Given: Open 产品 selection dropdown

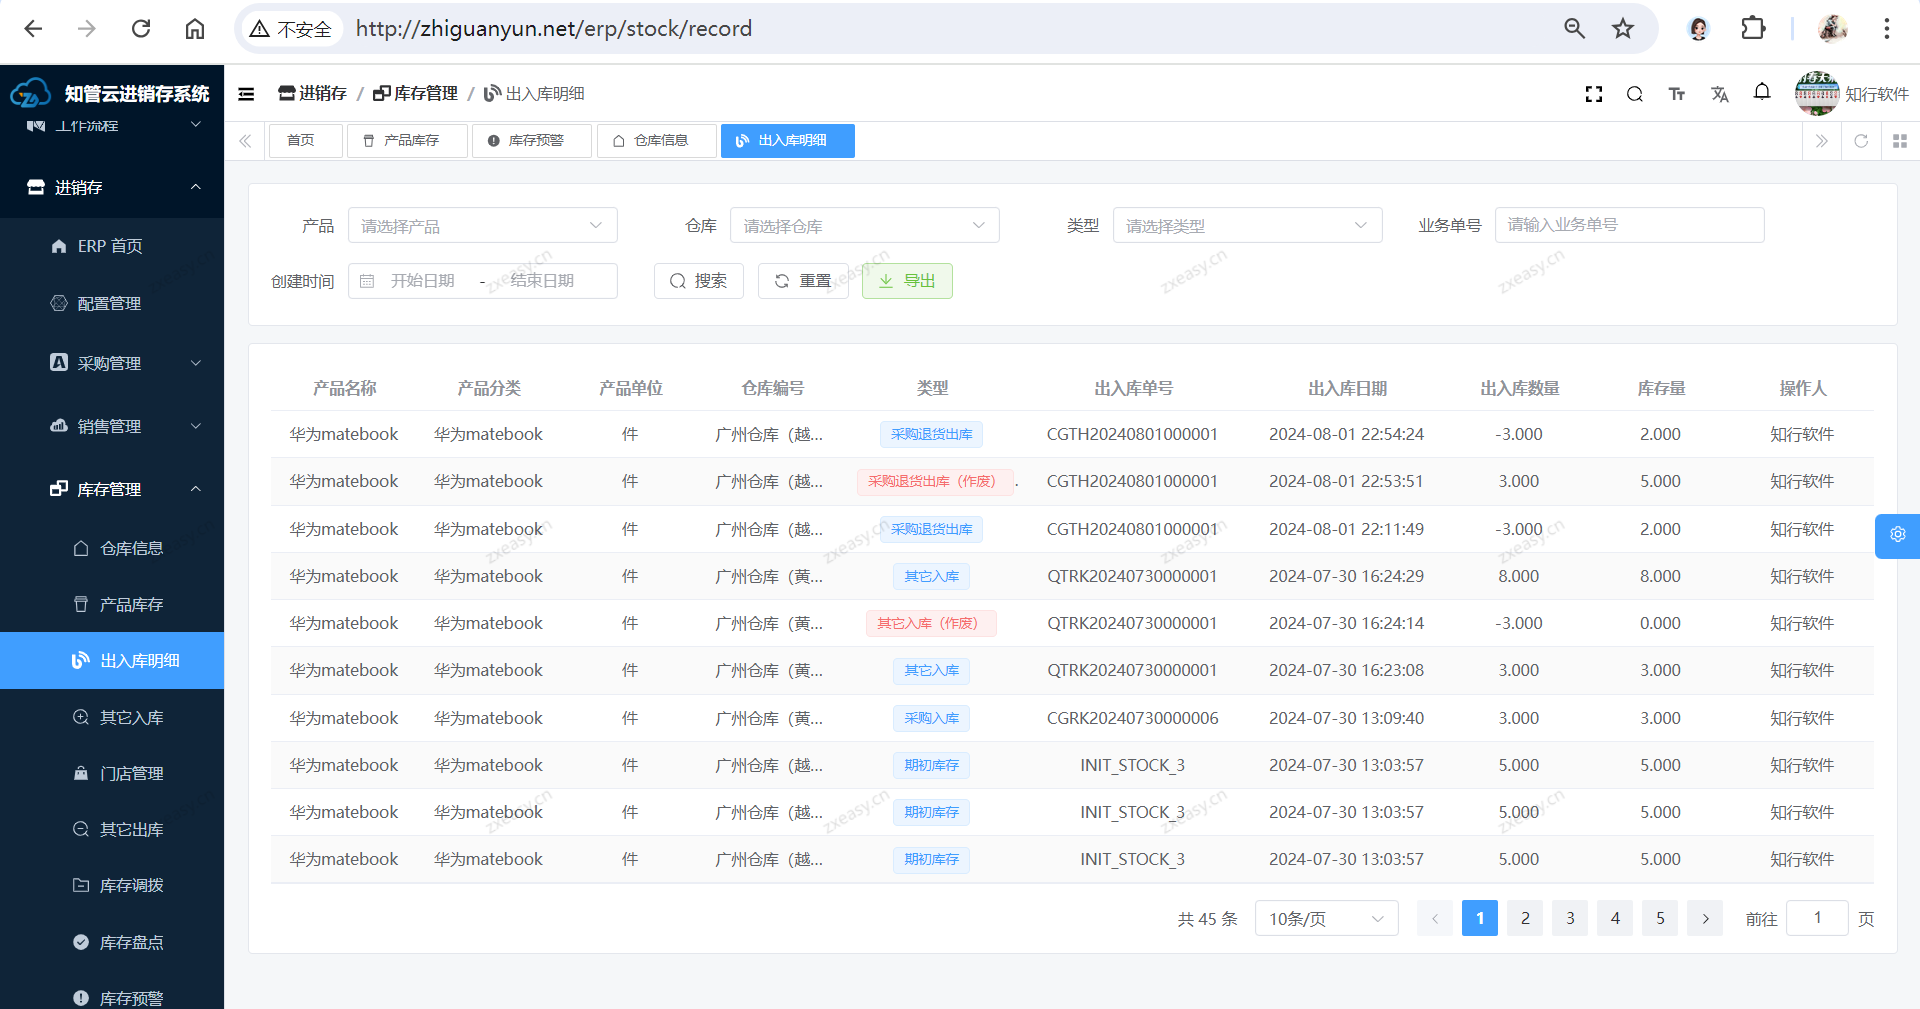Looking at the screenshot, I should pos(483,226).
